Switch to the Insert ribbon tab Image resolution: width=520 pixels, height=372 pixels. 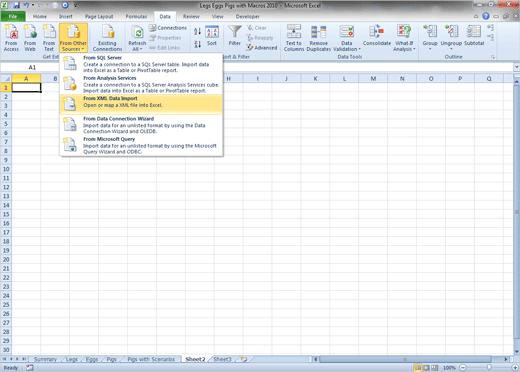(x=66, y=16)
